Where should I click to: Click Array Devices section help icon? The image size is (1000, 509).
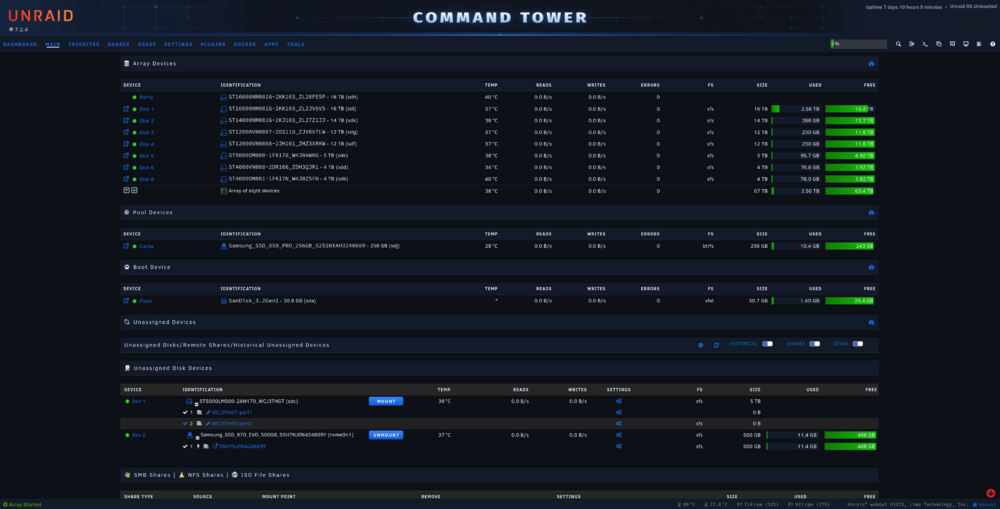(x=871, y=64)
